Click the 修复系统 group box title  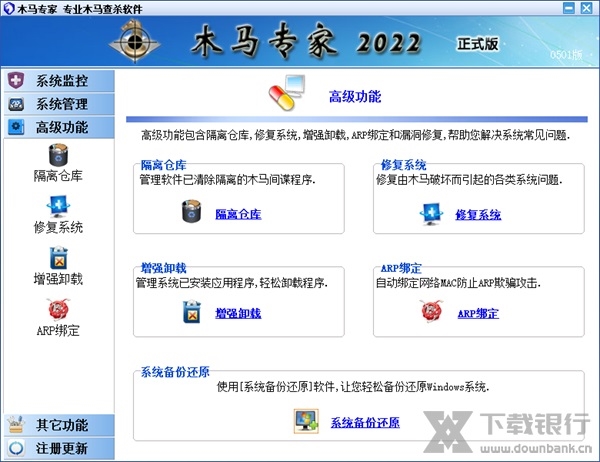coord(403,165)
